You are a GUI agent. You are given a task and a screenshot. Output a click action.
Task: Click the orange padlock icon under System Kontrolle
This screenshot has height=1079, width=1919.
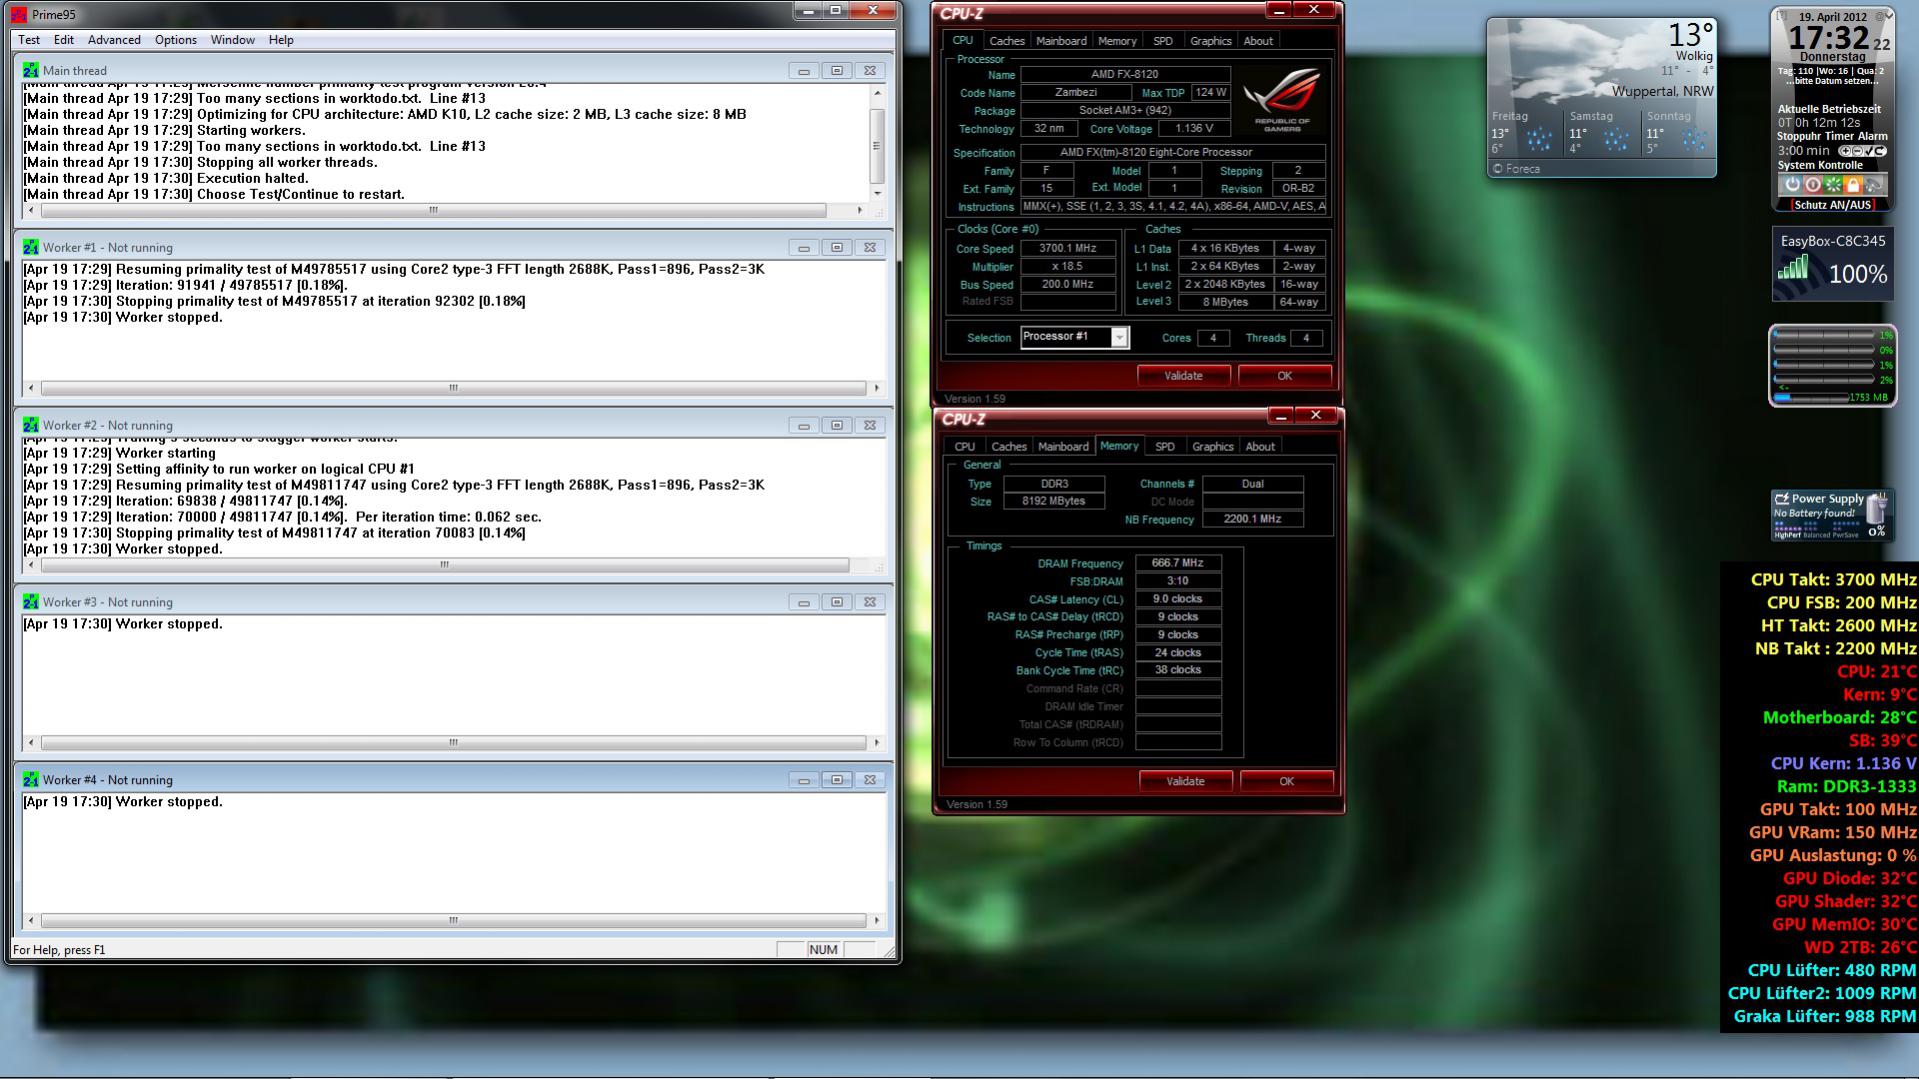[x=1853, y=184]
